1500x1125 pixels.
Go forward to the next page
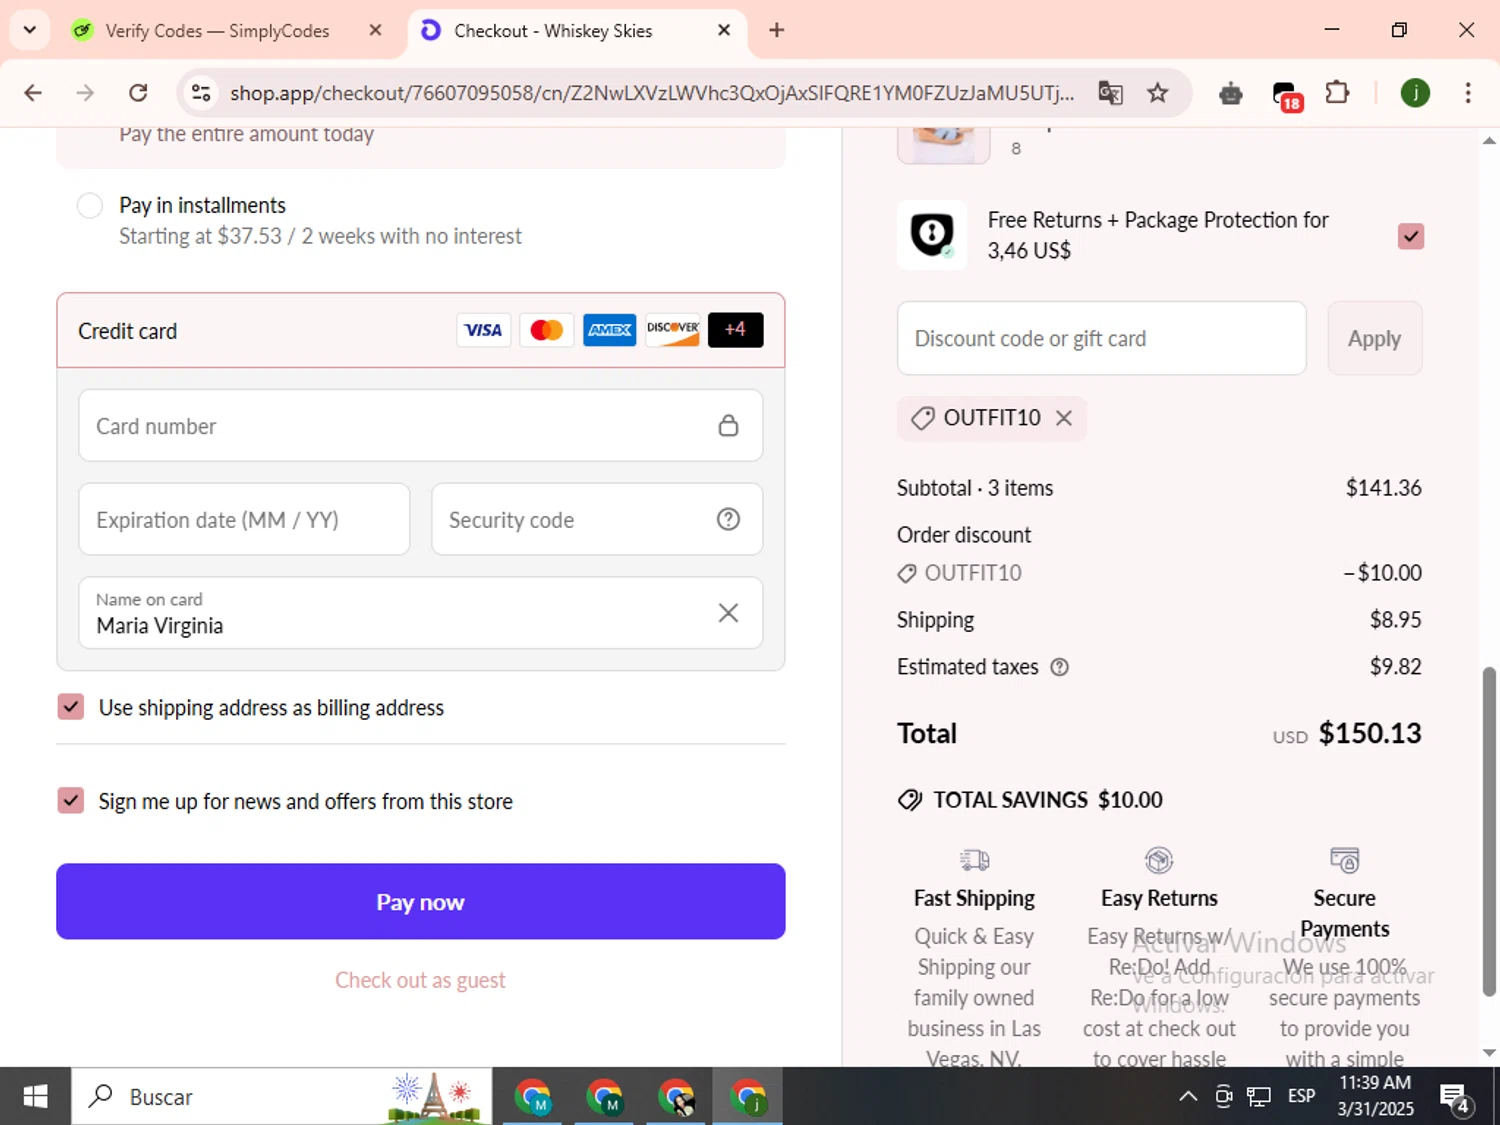(x=85, y=93)
